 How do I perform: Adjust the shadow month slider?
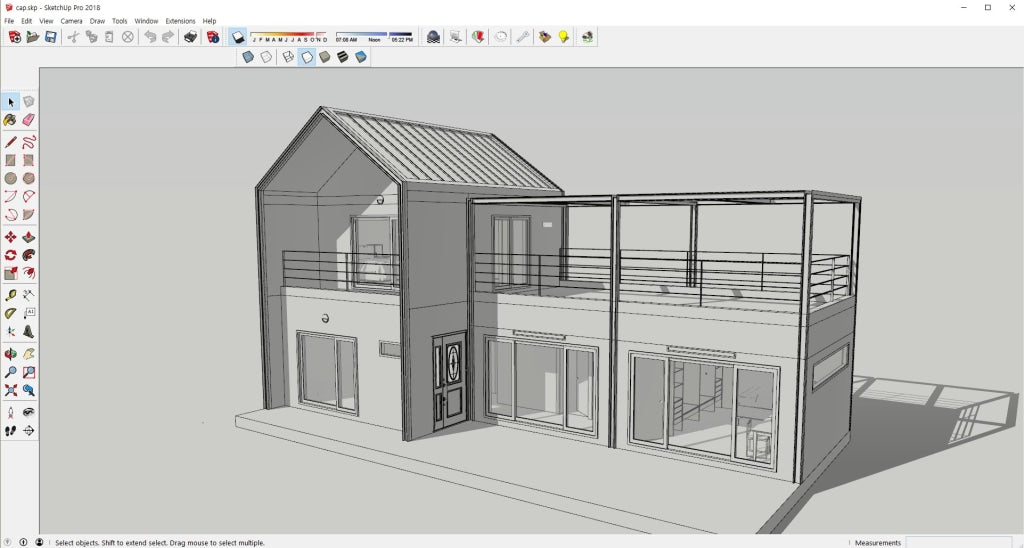click(x=289, y=37)
